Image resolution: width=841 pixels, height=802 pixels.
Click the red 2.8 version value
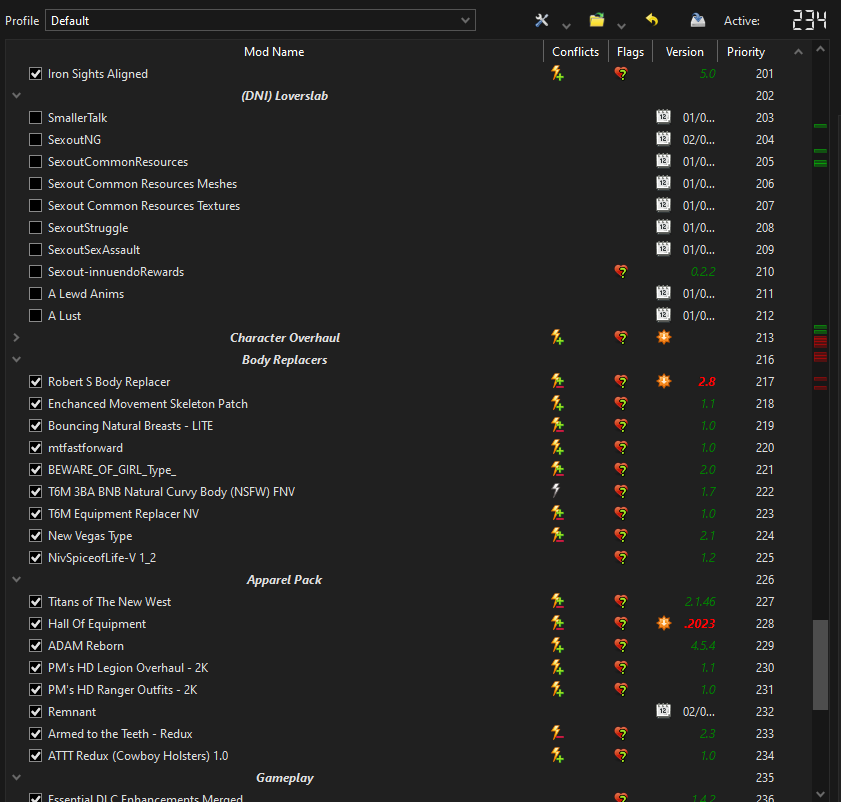pyautogui.click(x=706, y=381)
